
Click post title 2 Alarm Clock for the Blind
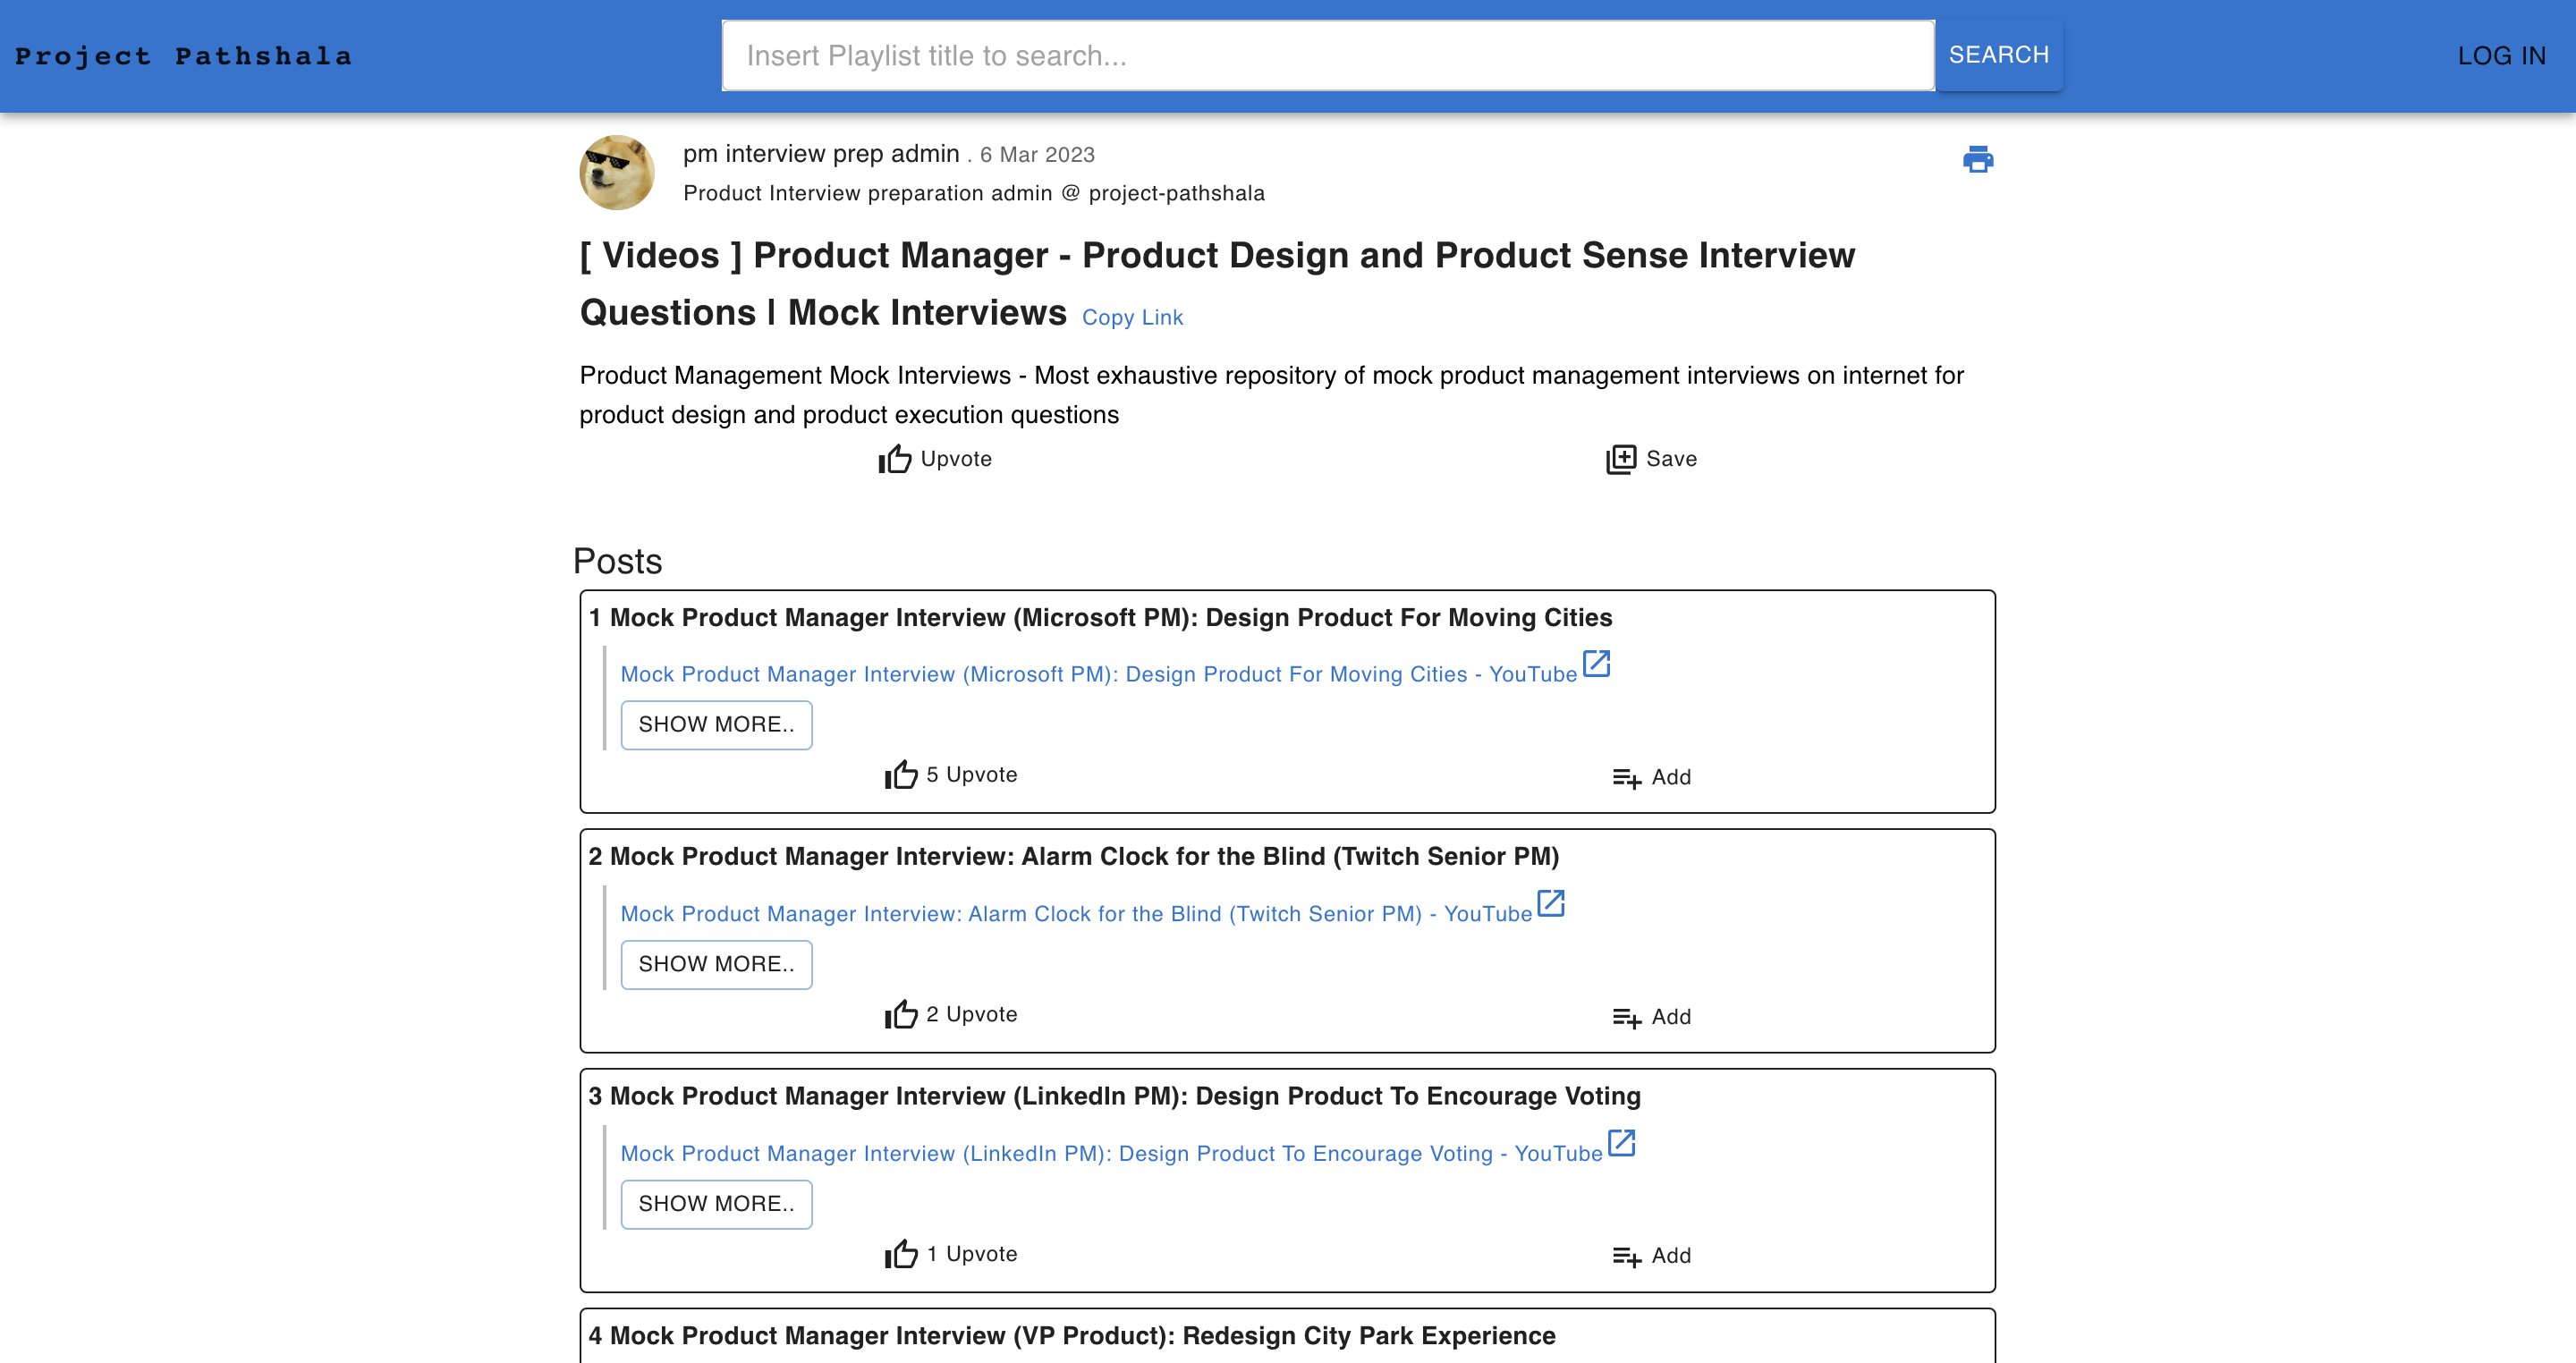pyautogui.click(x=1073, y=857)
